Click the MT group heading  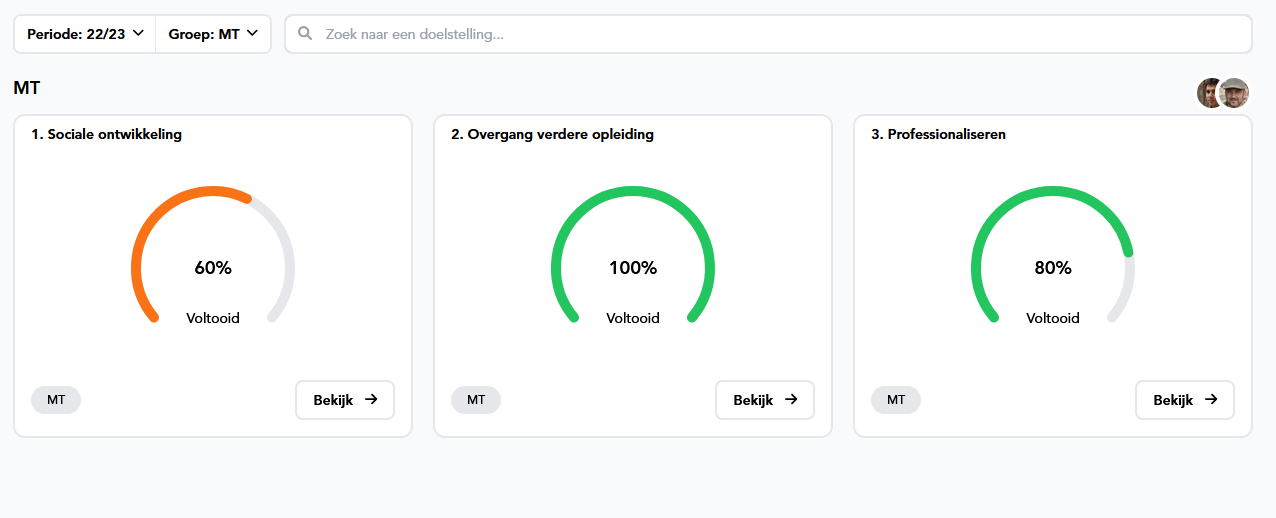[x=27, y=88]
